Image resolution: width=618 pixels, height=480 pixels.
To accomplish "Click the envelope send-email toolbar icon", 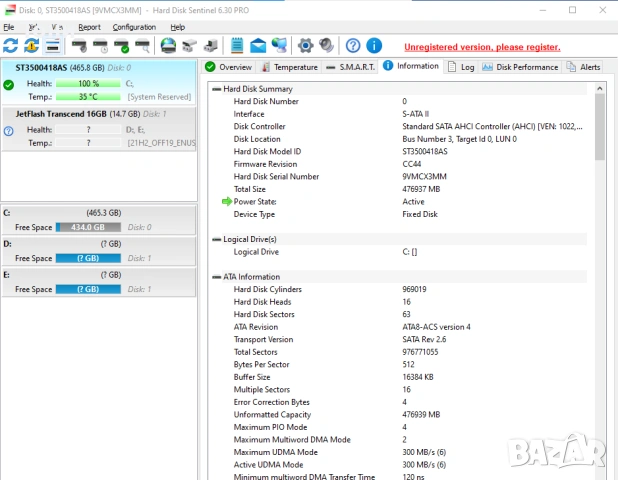I will click(258, 46).
